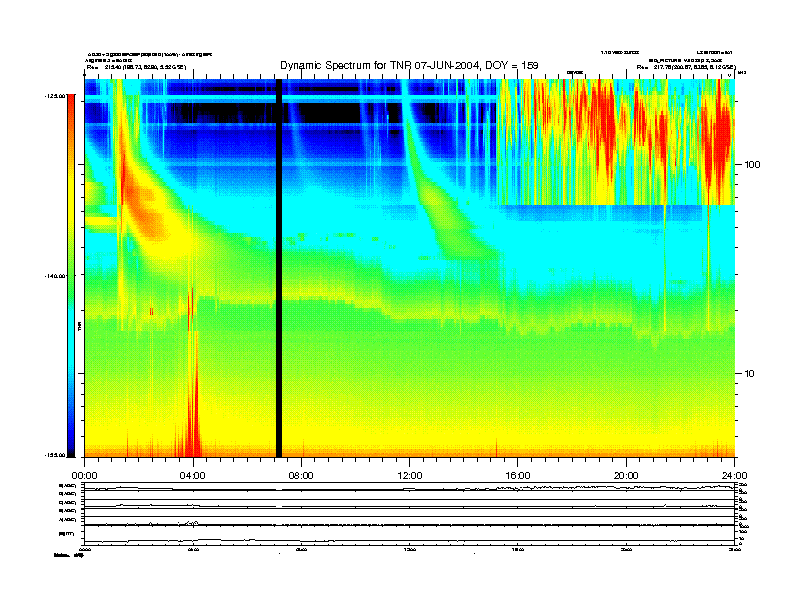Screen dimensions: 792x612
Task: Click the "16:00" time axis label
Action: [518, 476]
